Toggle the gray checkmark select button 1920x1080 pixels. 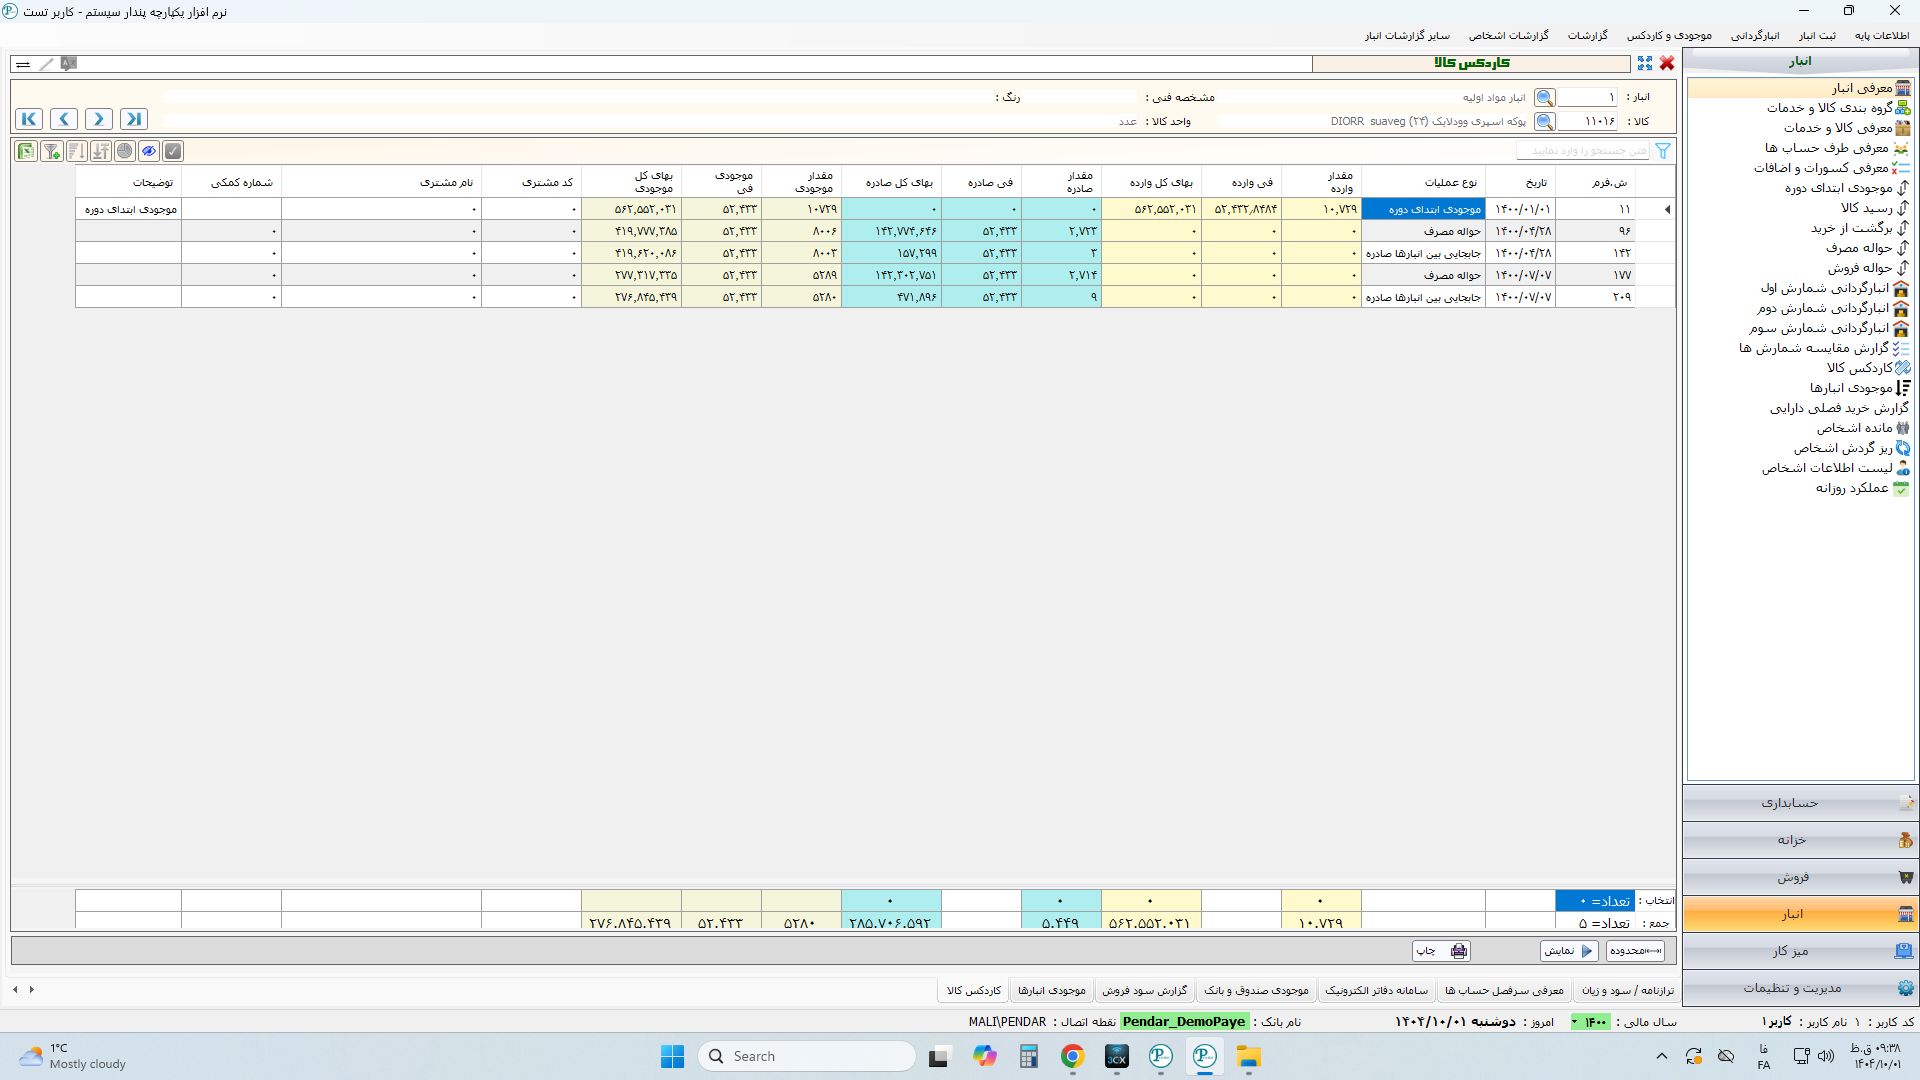point(173,151)
